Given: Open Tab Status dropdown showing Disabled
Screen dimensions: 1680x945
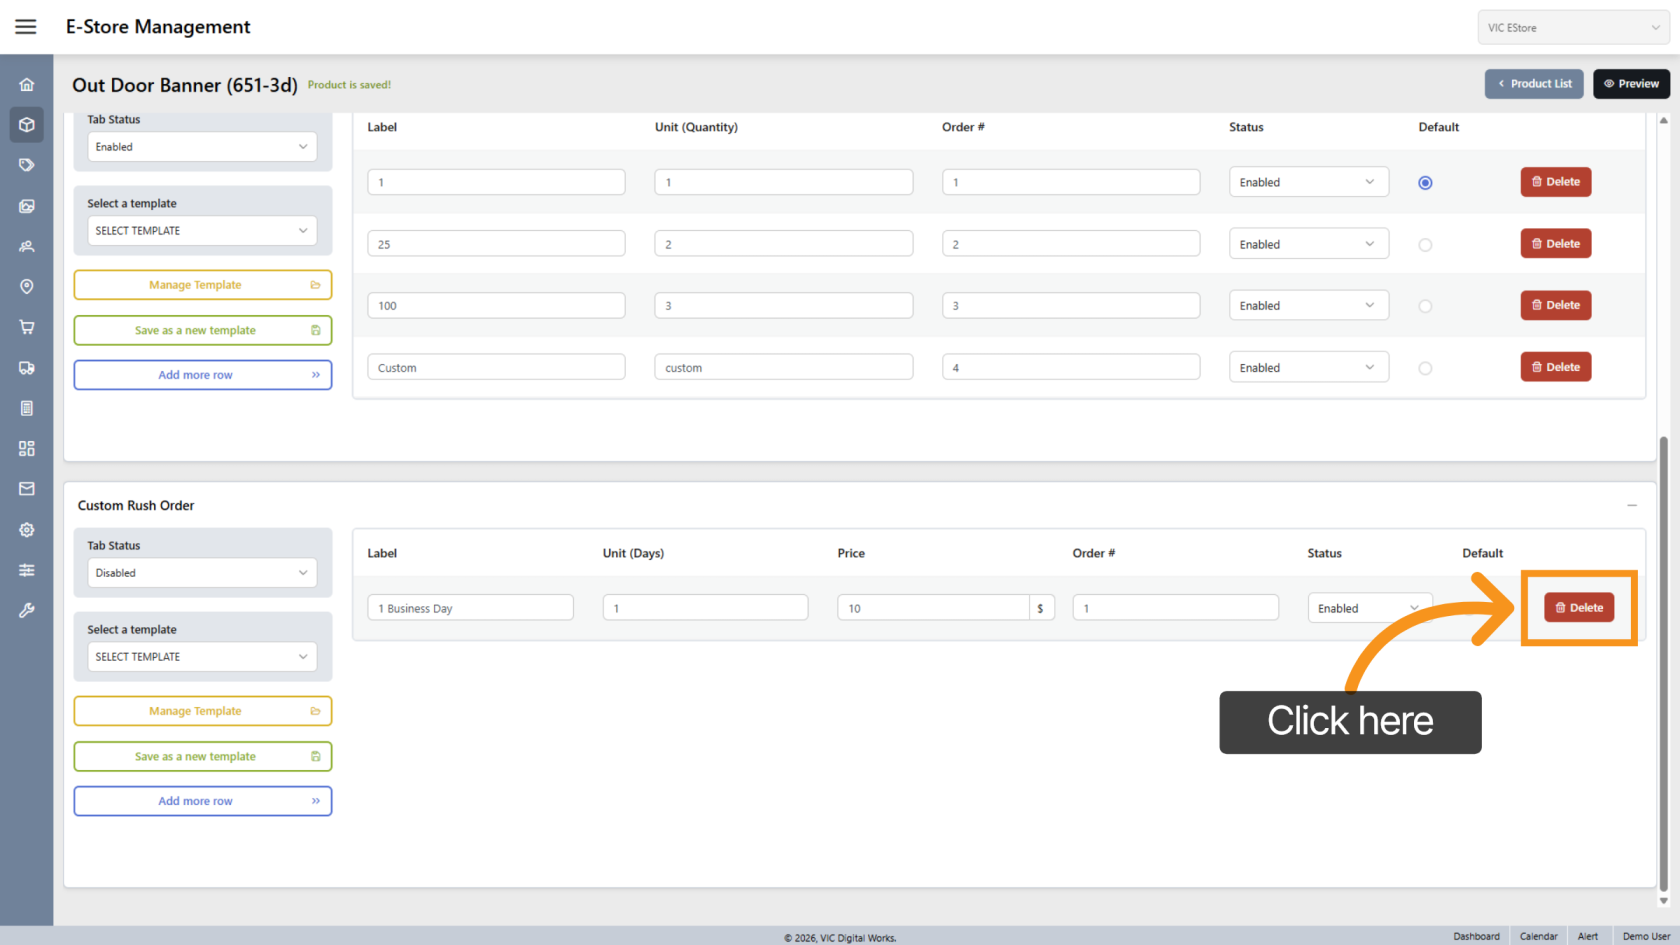Looking at the screenshot, I should [202, 573].
